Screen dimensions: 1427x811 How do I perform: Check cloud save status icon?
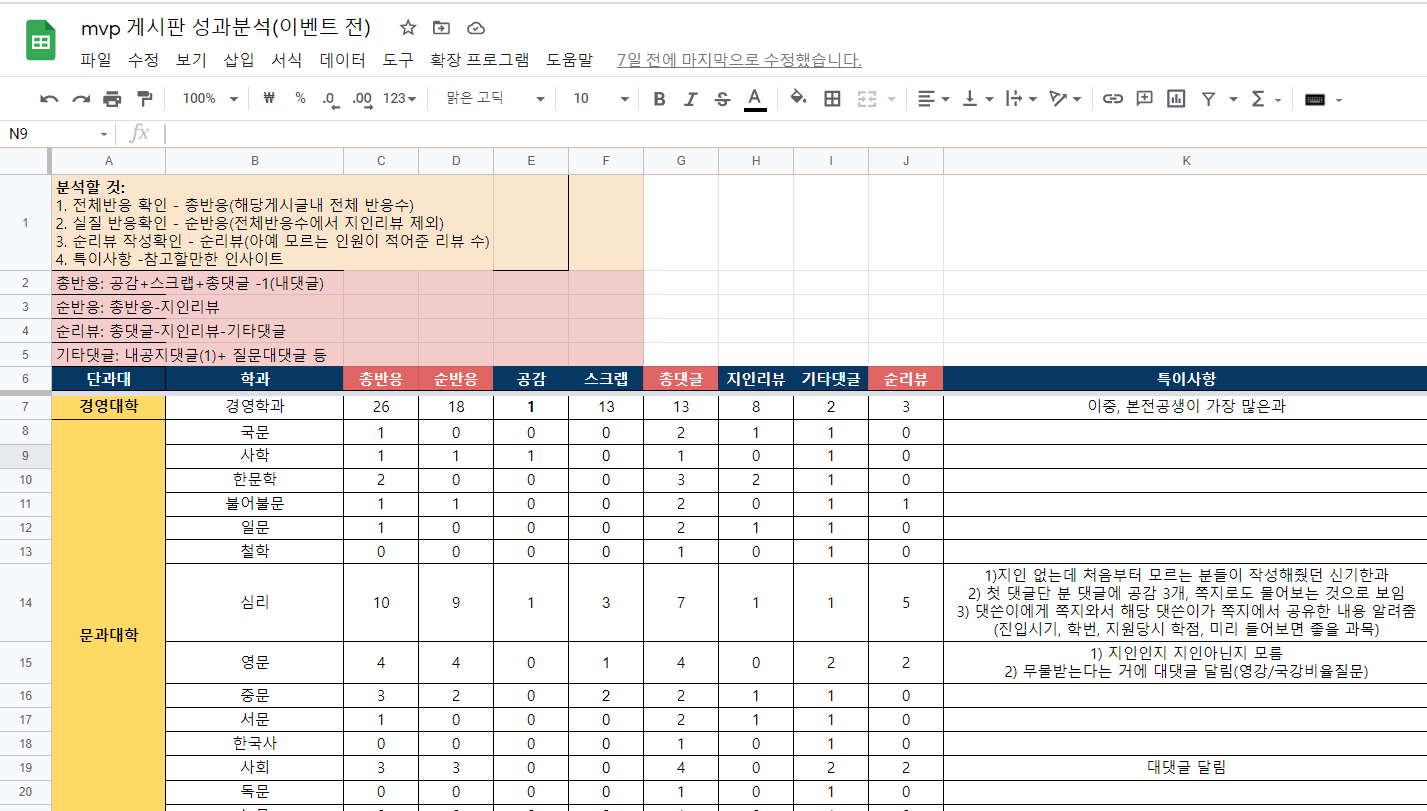[476, 28]
